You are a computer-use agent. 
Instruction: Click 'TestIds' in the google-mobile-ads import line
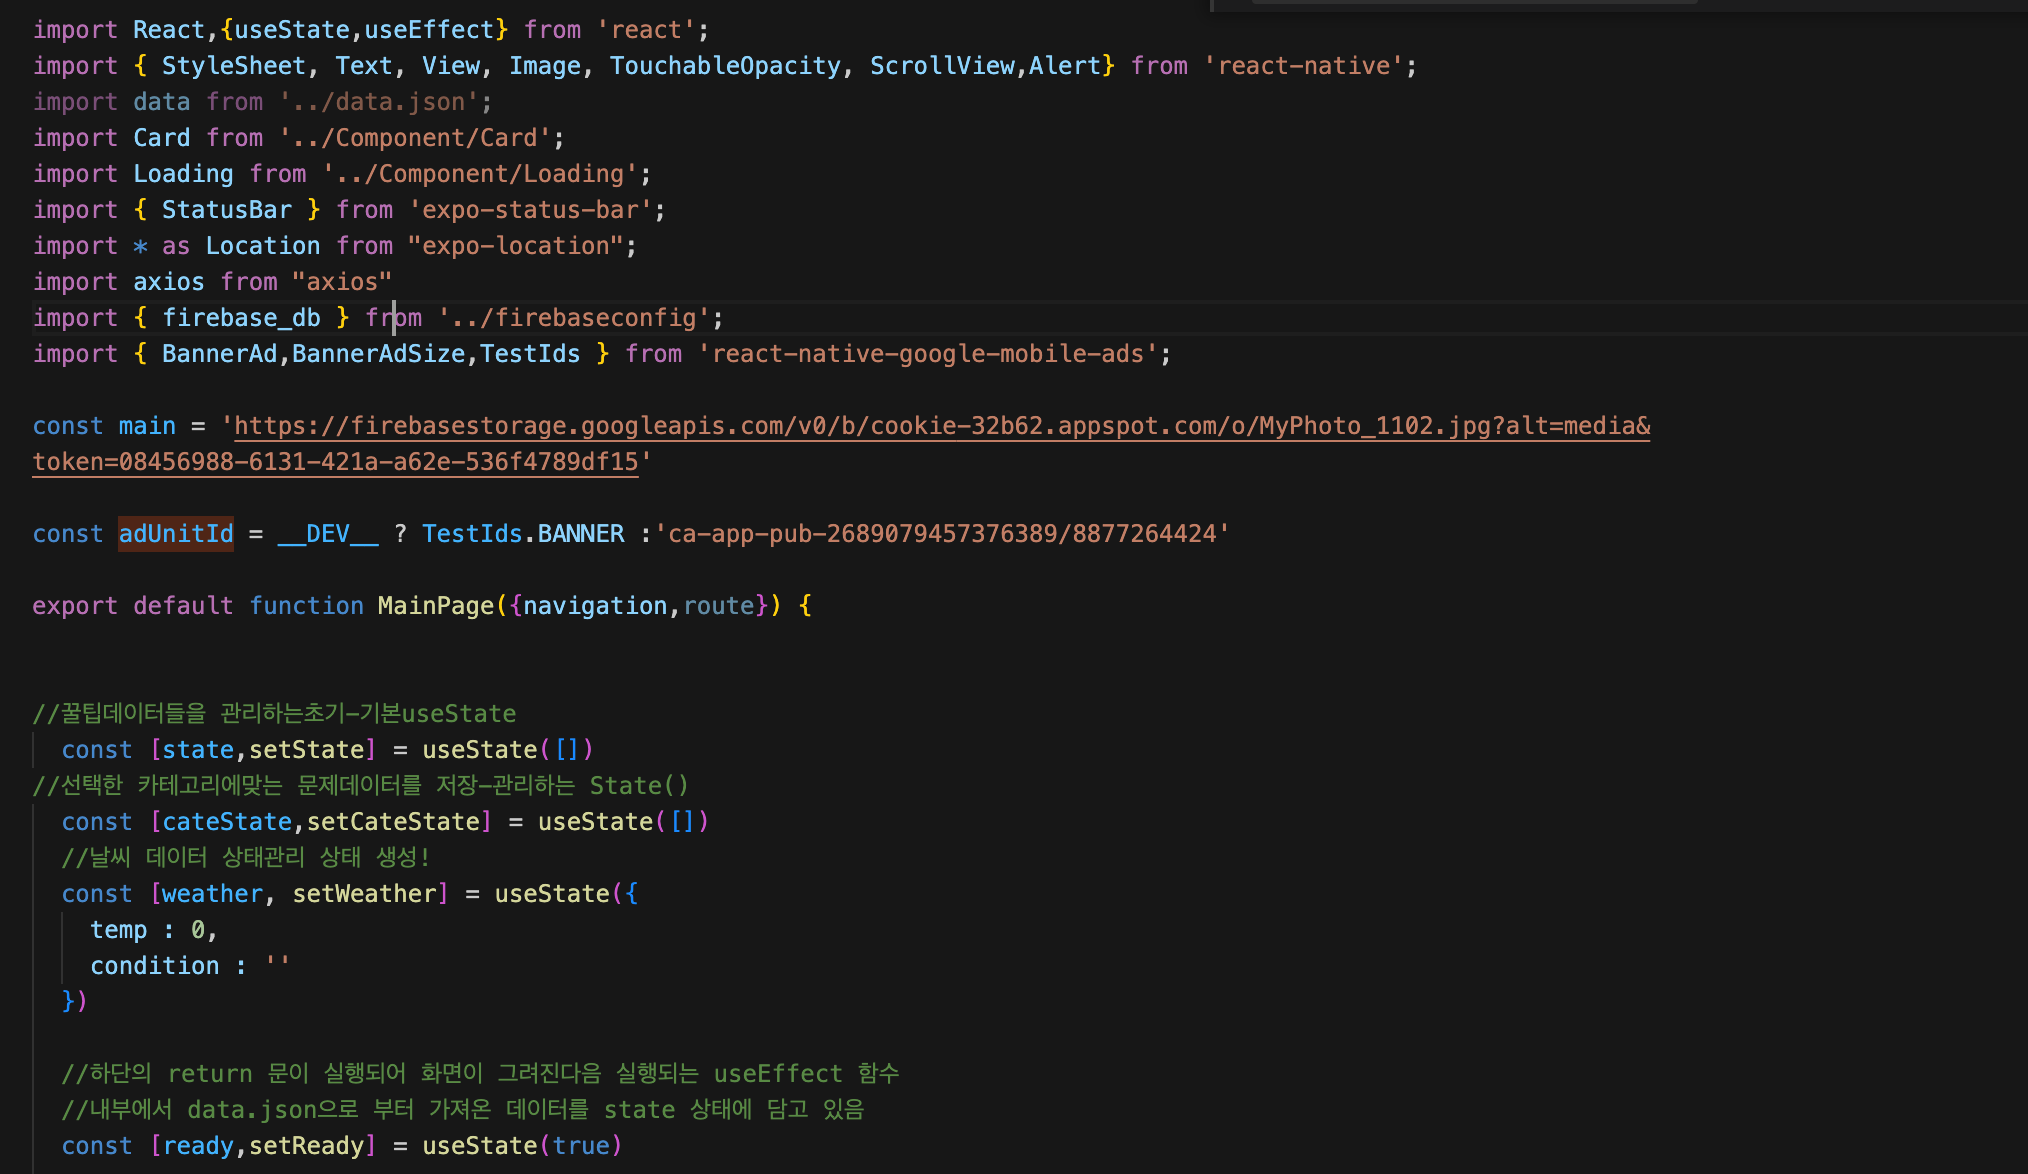click(530, 354)
